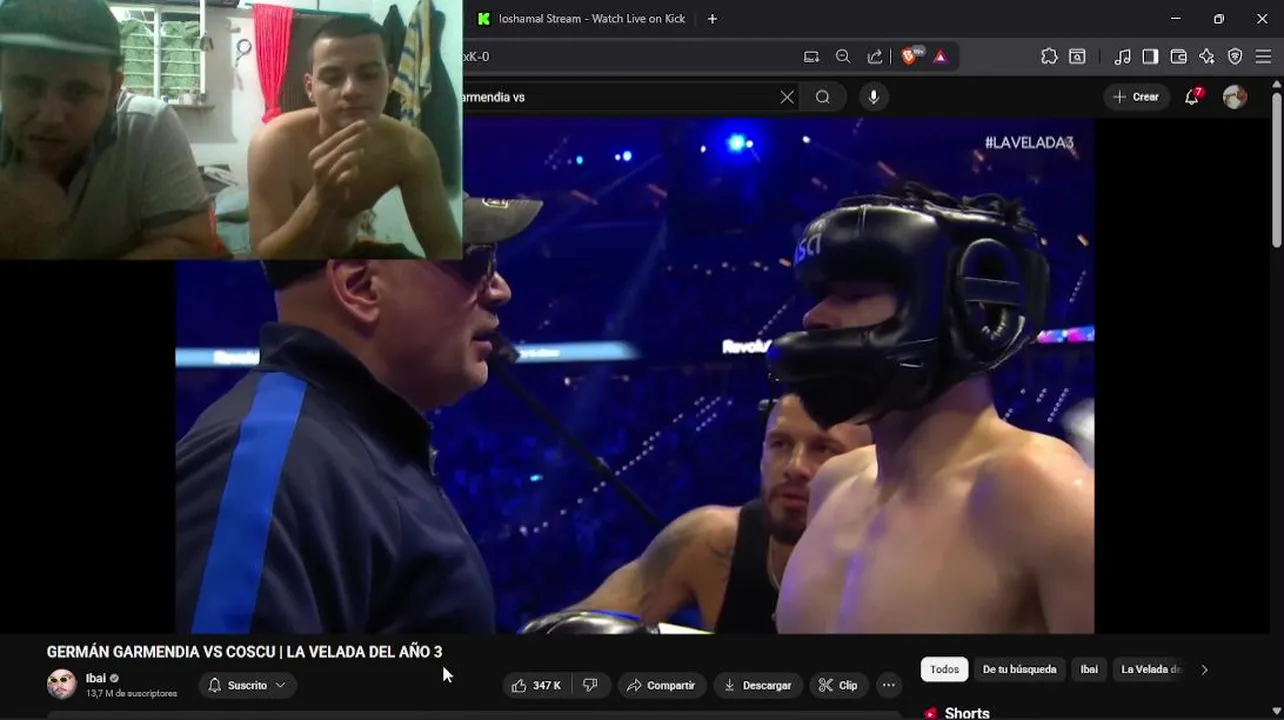This screenshot has width=1284, height=720.
Task: Open the YouTube account avatar menu
Action: point(1235,97)
